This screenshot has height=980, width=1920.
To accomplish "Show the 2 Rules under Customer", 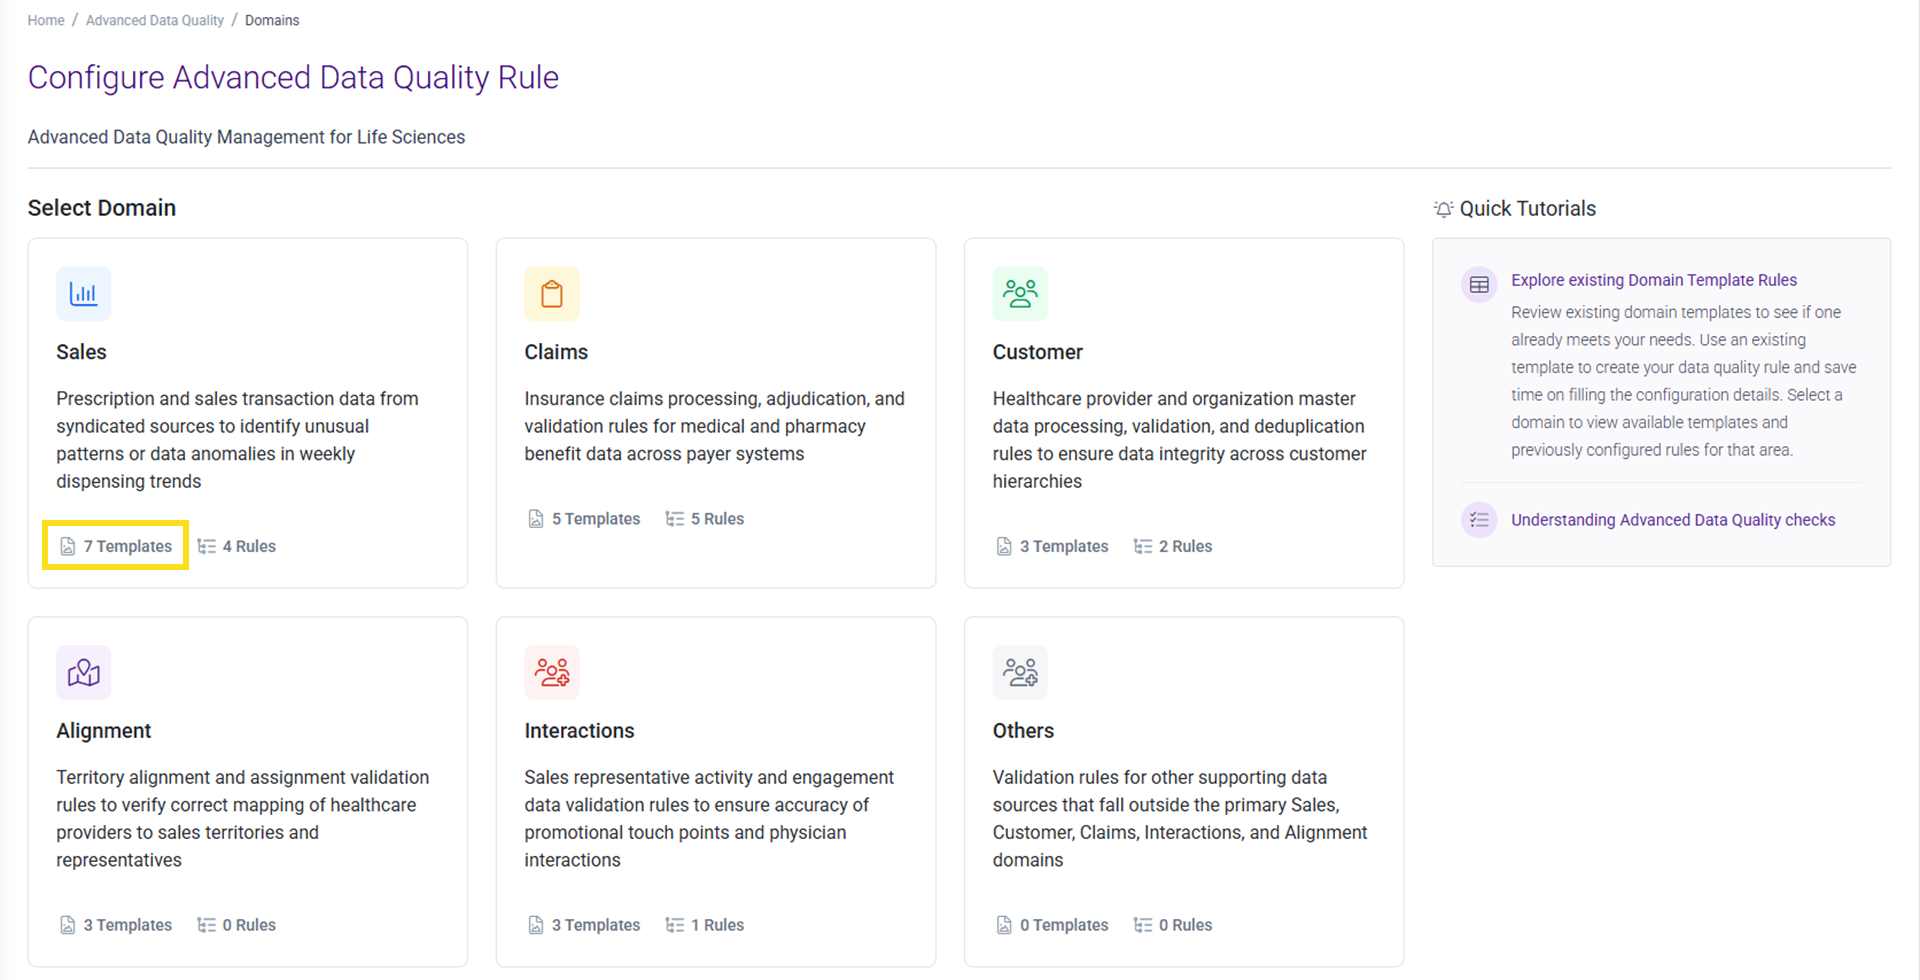I will [x=1173, y=546].
